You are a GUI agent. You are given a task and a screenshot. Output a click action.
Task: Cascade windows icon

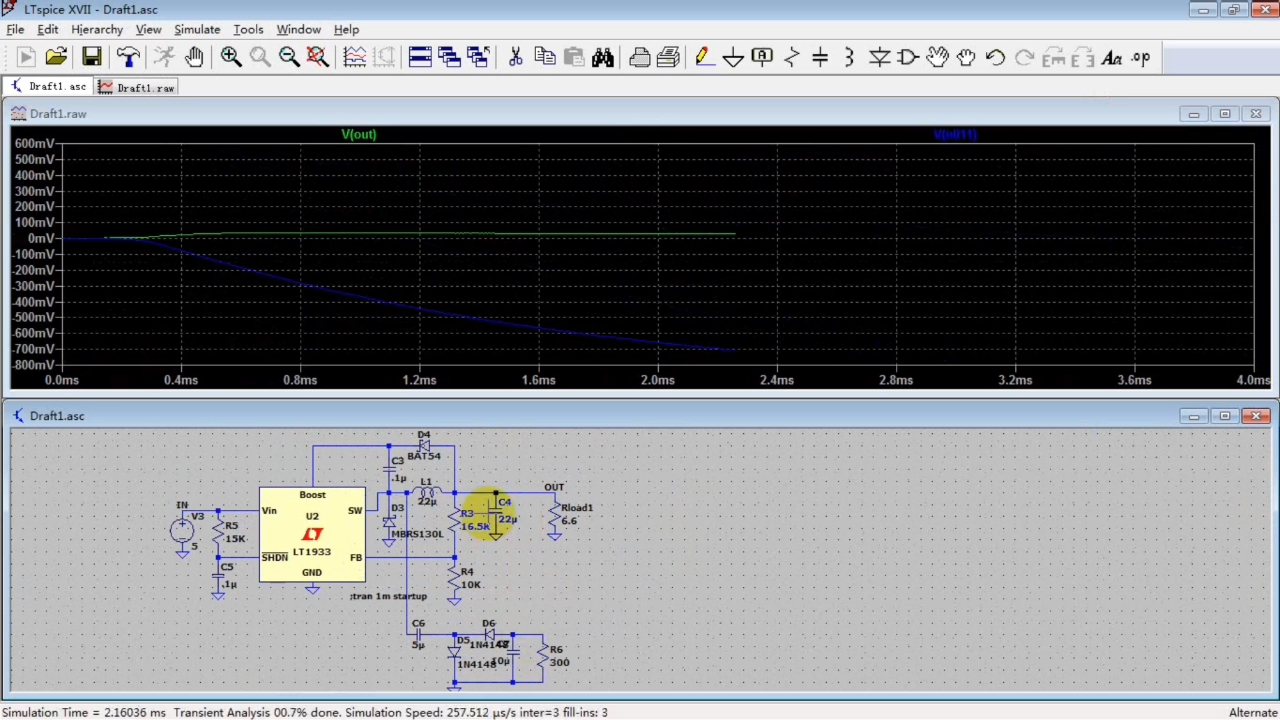coord(449,57)
